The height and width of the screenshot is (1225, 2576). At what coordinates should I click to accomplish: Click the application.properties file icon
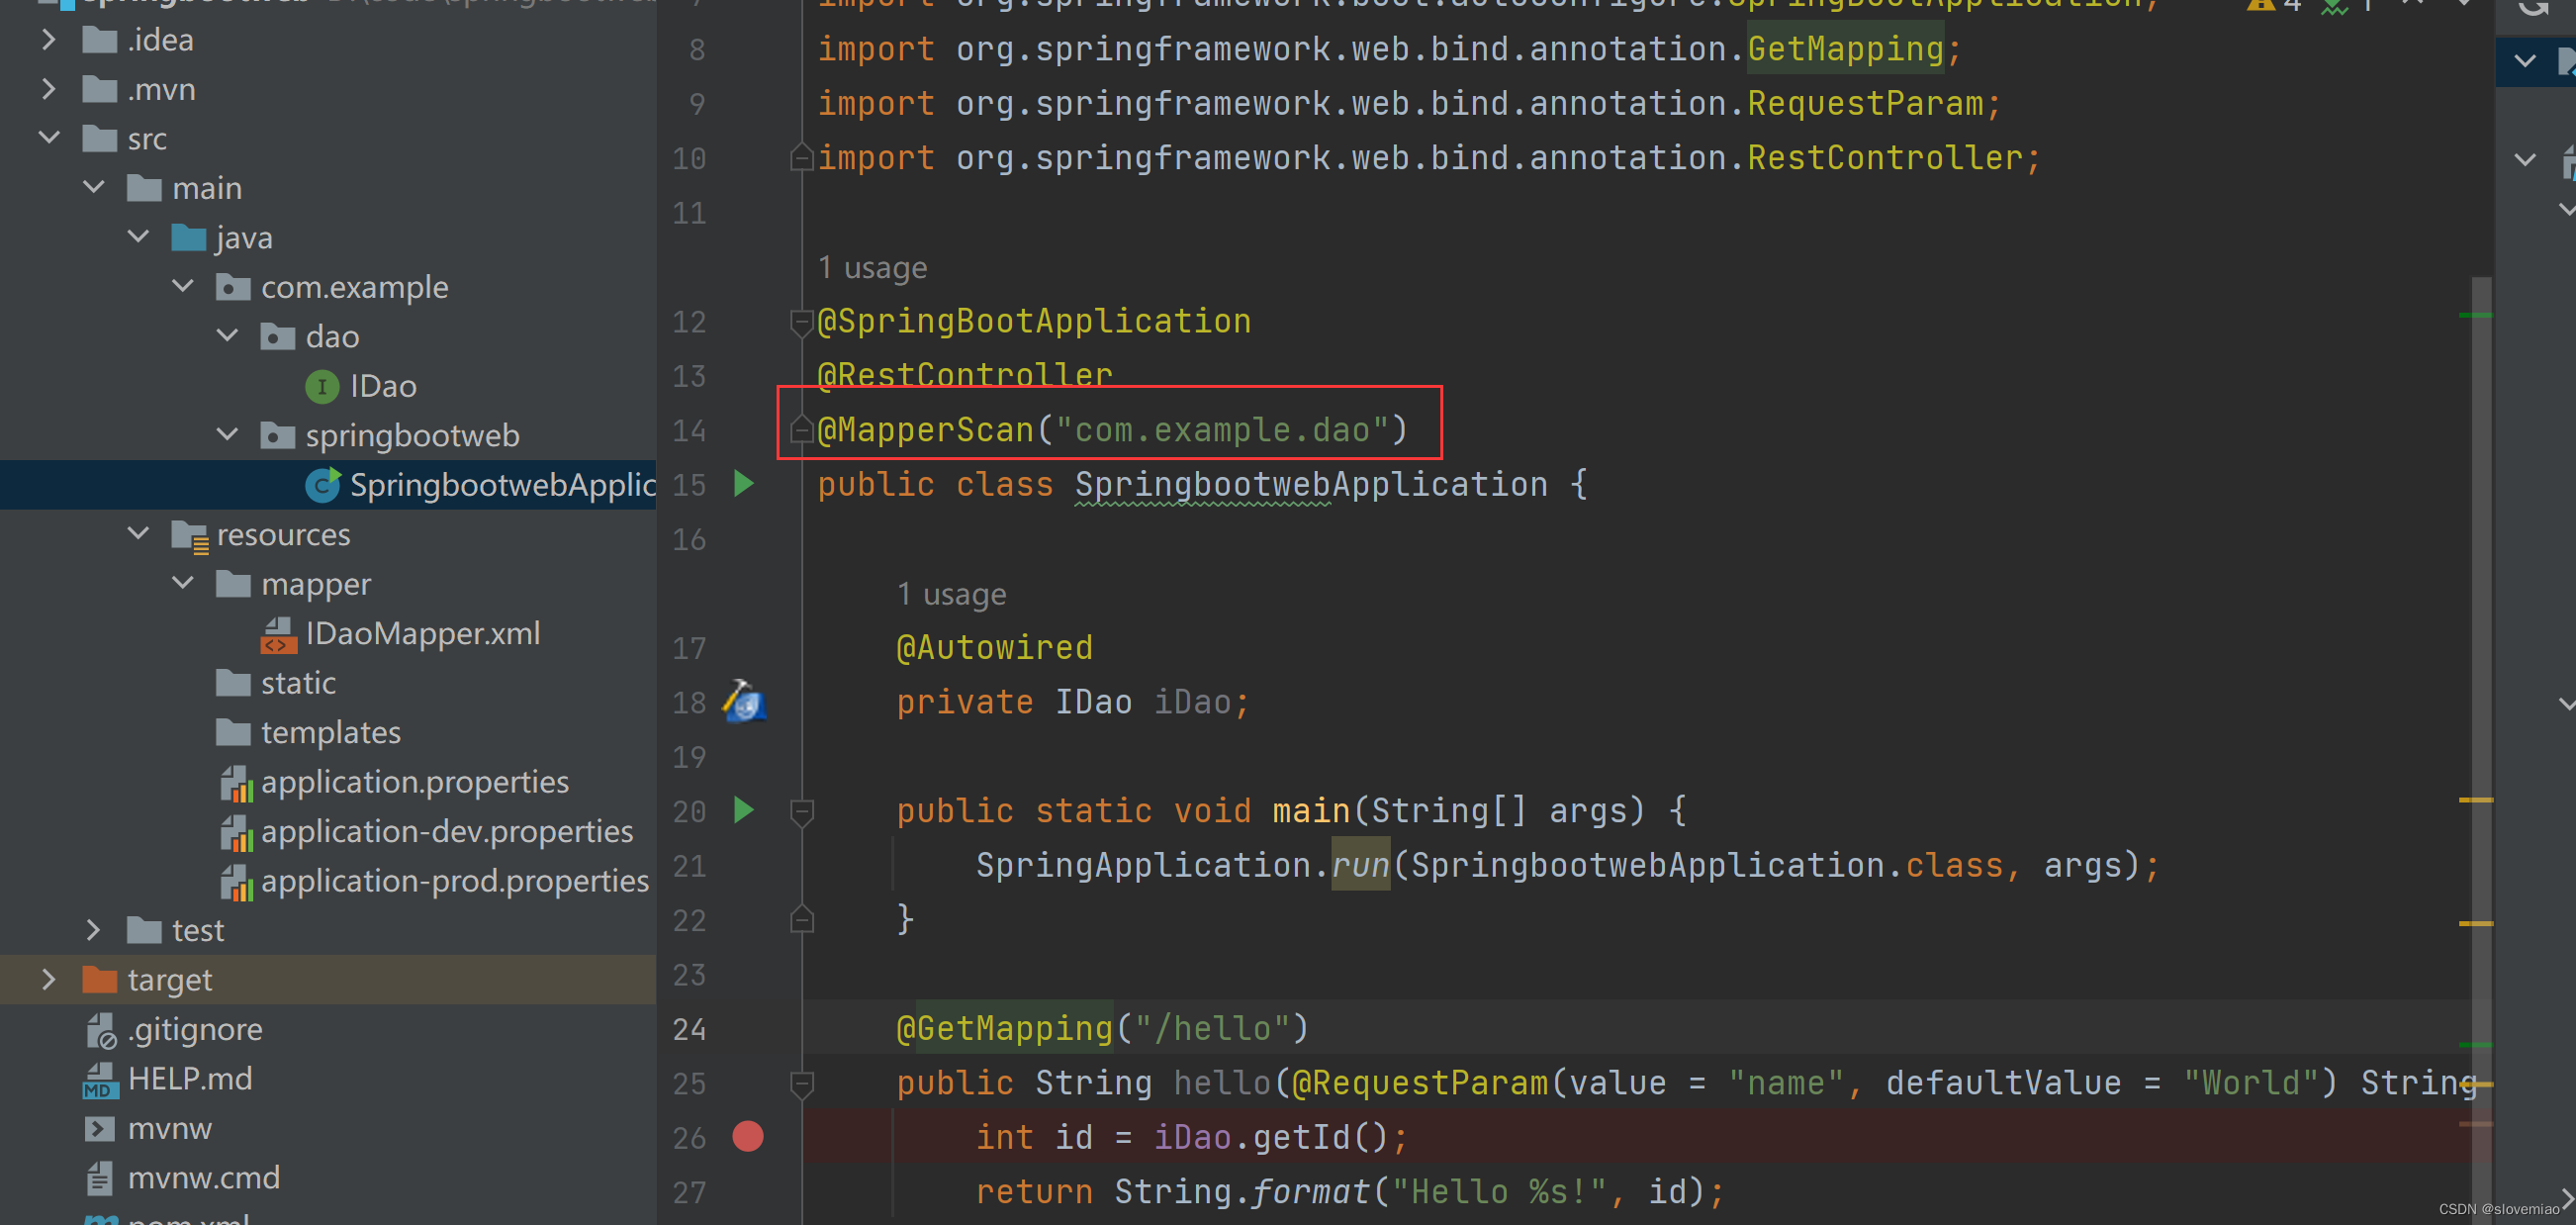[x=237, y=782]
